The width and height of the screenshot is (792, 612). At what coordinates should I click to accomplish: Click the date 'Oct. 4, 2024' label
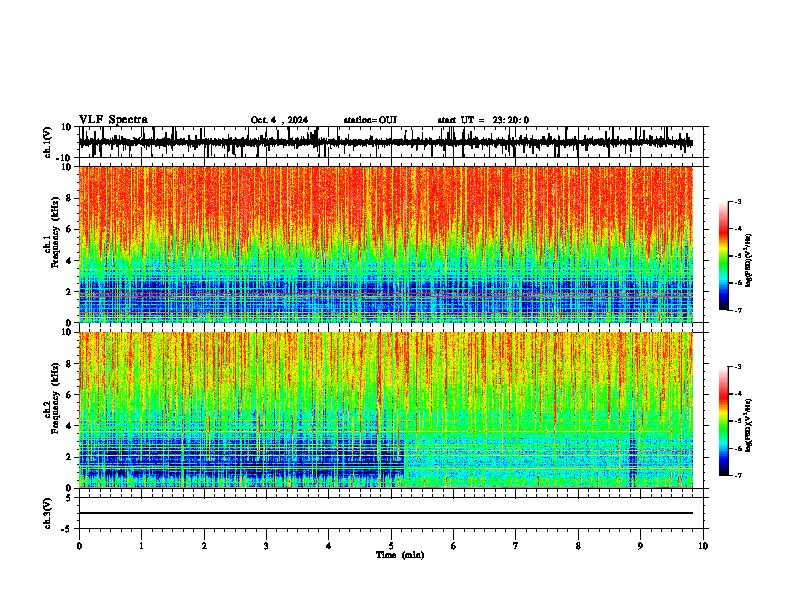[x=279, y=120]
